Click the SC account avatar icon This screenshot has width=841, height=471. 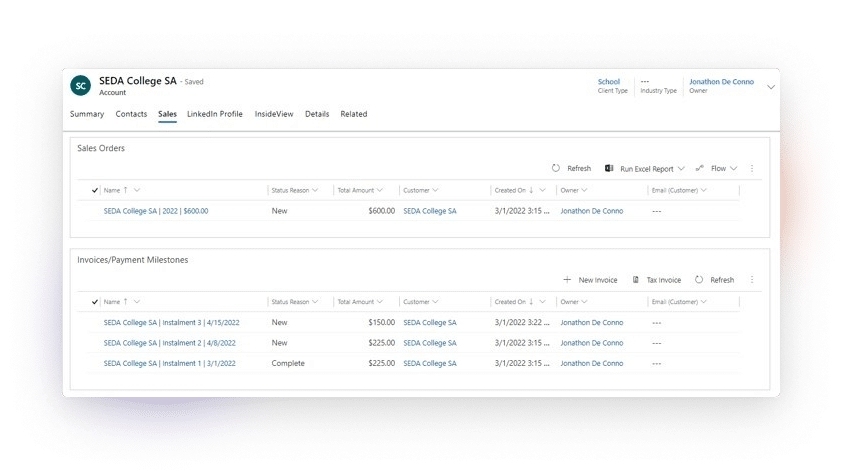(80, 85)
